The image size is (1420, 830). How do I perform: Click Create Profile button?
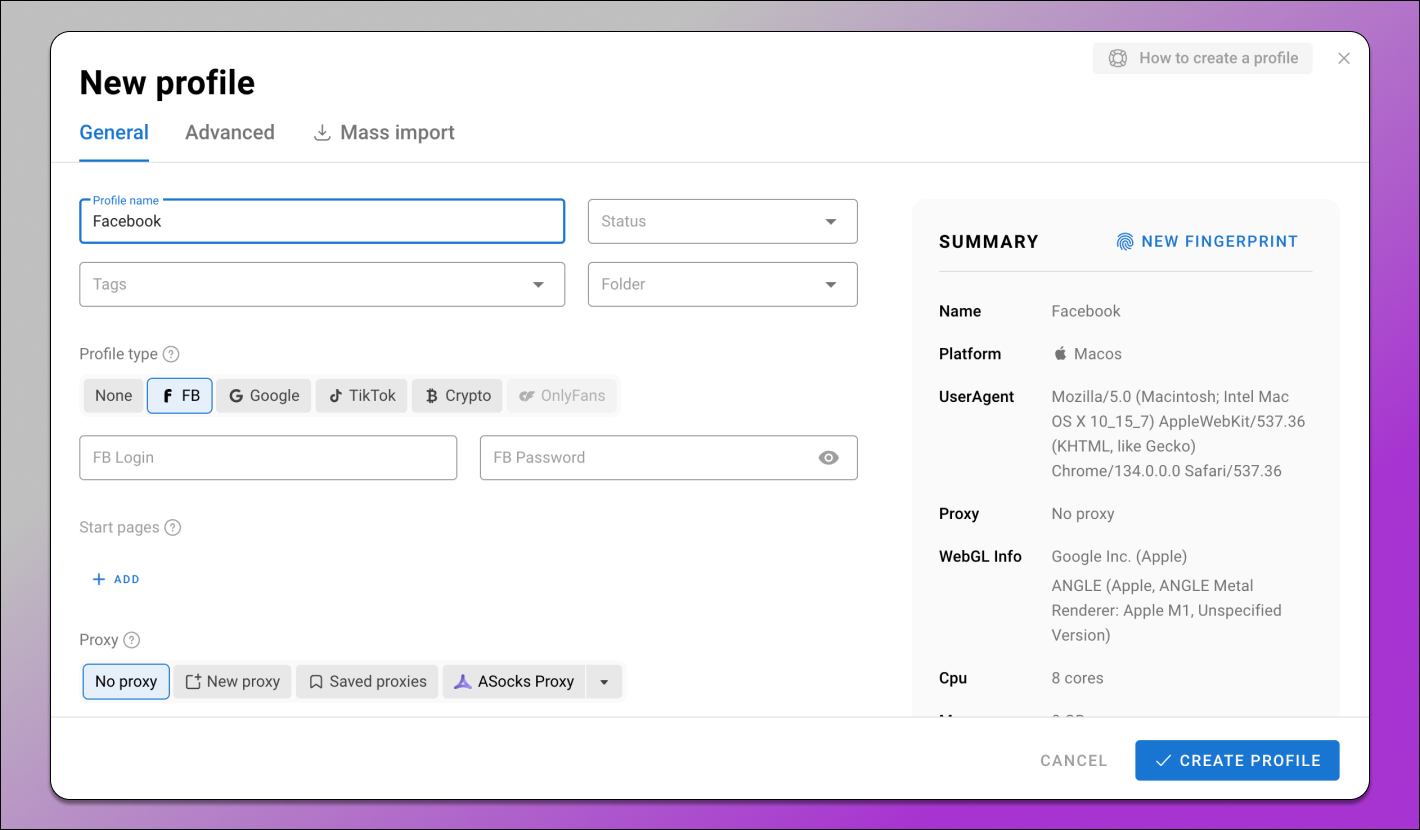(1237, 760)
